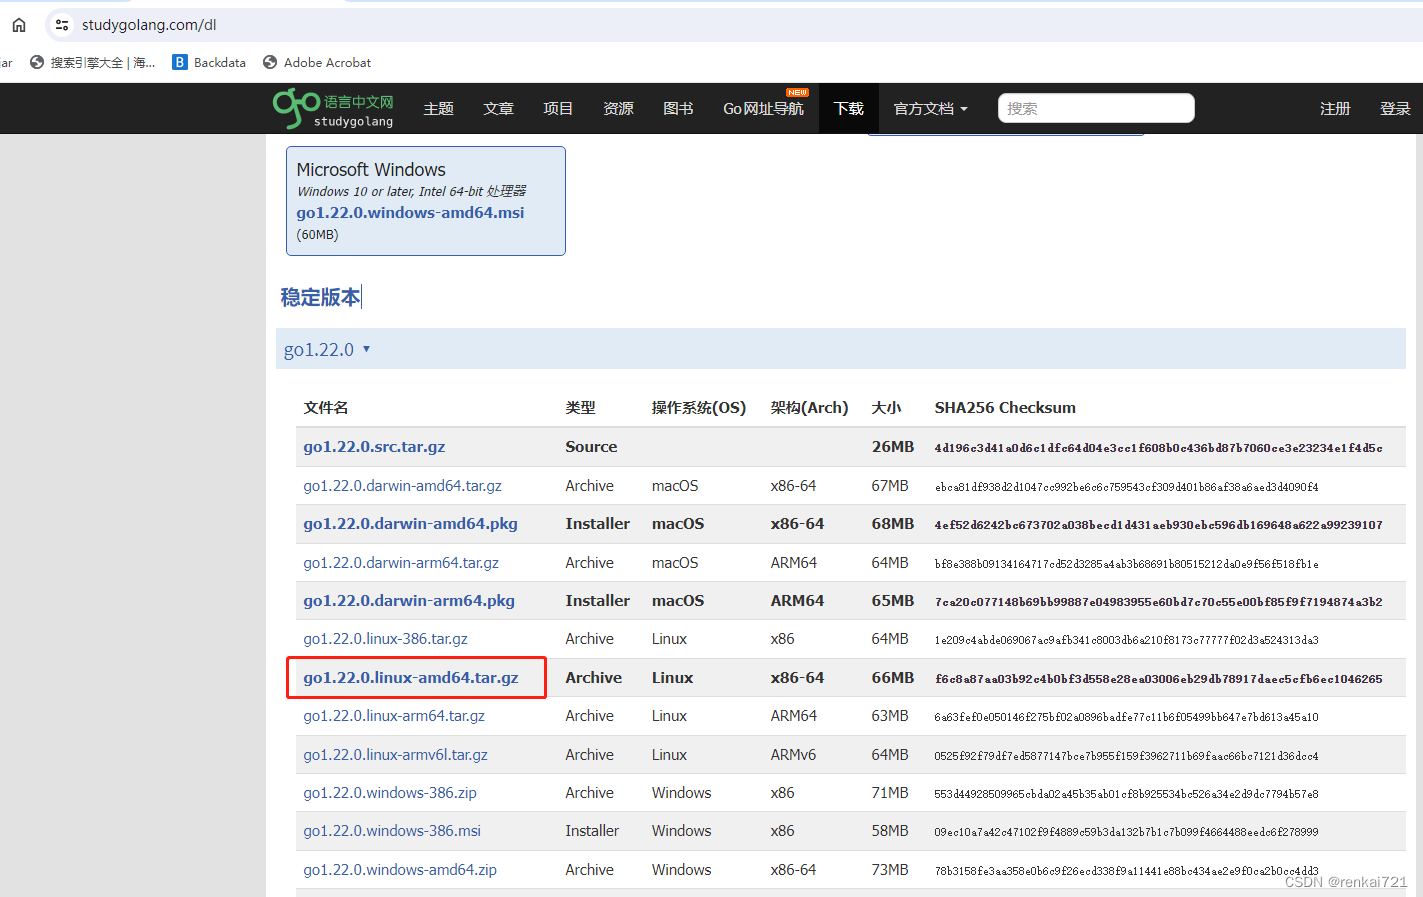1423x897 pixels.
Task: Click the 操作系统(OS) column header
Action: click(699, 407)
